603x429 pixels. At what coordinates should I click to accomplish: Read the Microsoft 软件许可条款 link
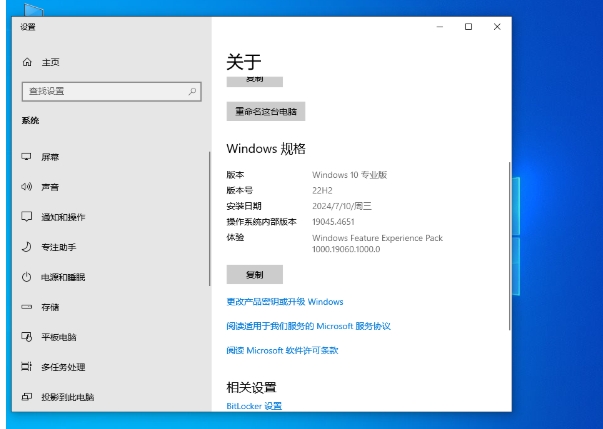pos(283,350)
